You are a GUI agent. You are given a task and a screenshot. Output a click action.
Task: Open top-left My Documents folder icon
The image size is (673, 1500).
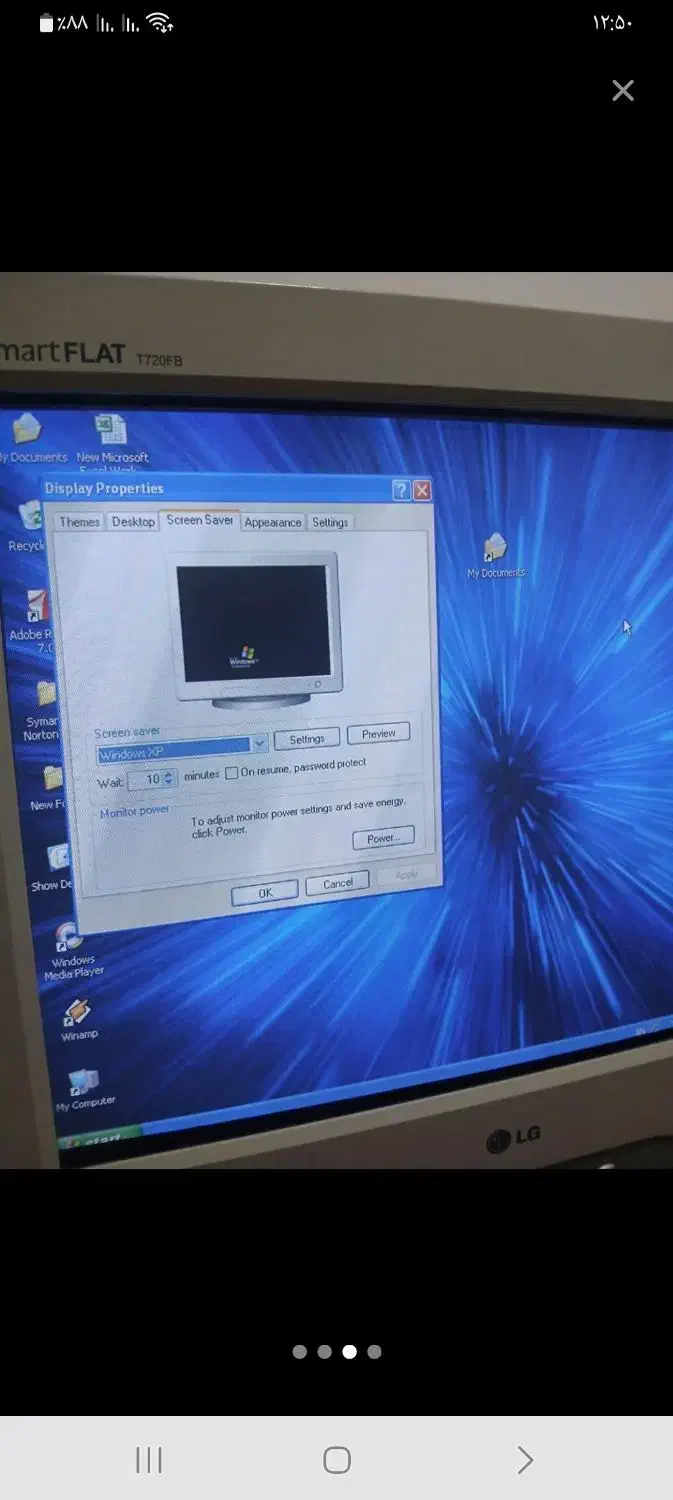click(30, 438)
